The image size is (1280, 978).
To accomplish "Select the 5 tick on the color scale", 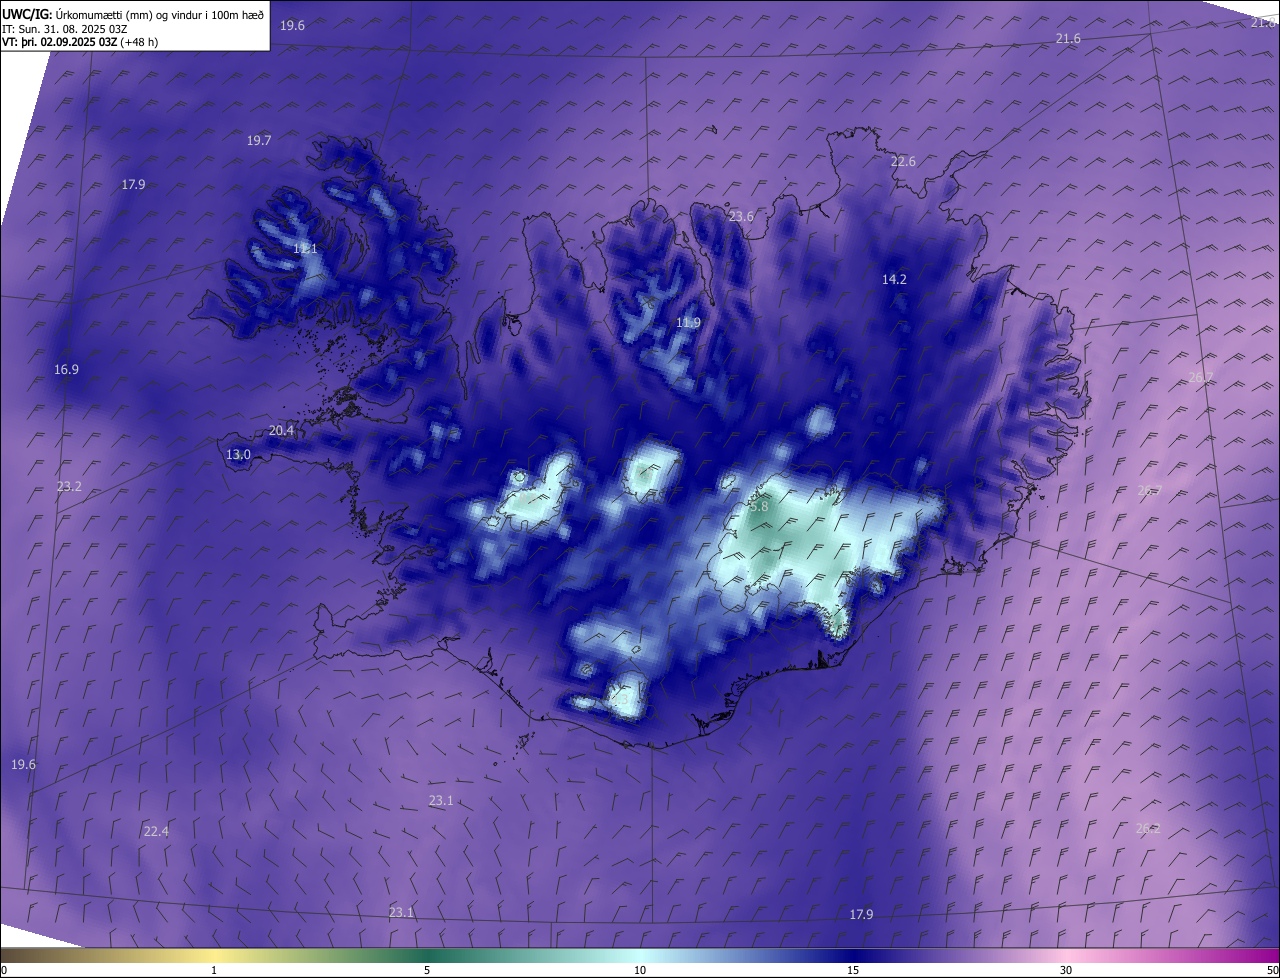I will tap(427, 970).
